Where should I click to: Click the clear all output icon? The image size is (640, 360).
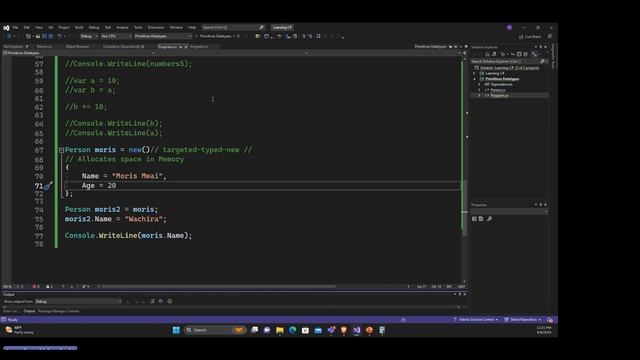[x=152, y=301]
